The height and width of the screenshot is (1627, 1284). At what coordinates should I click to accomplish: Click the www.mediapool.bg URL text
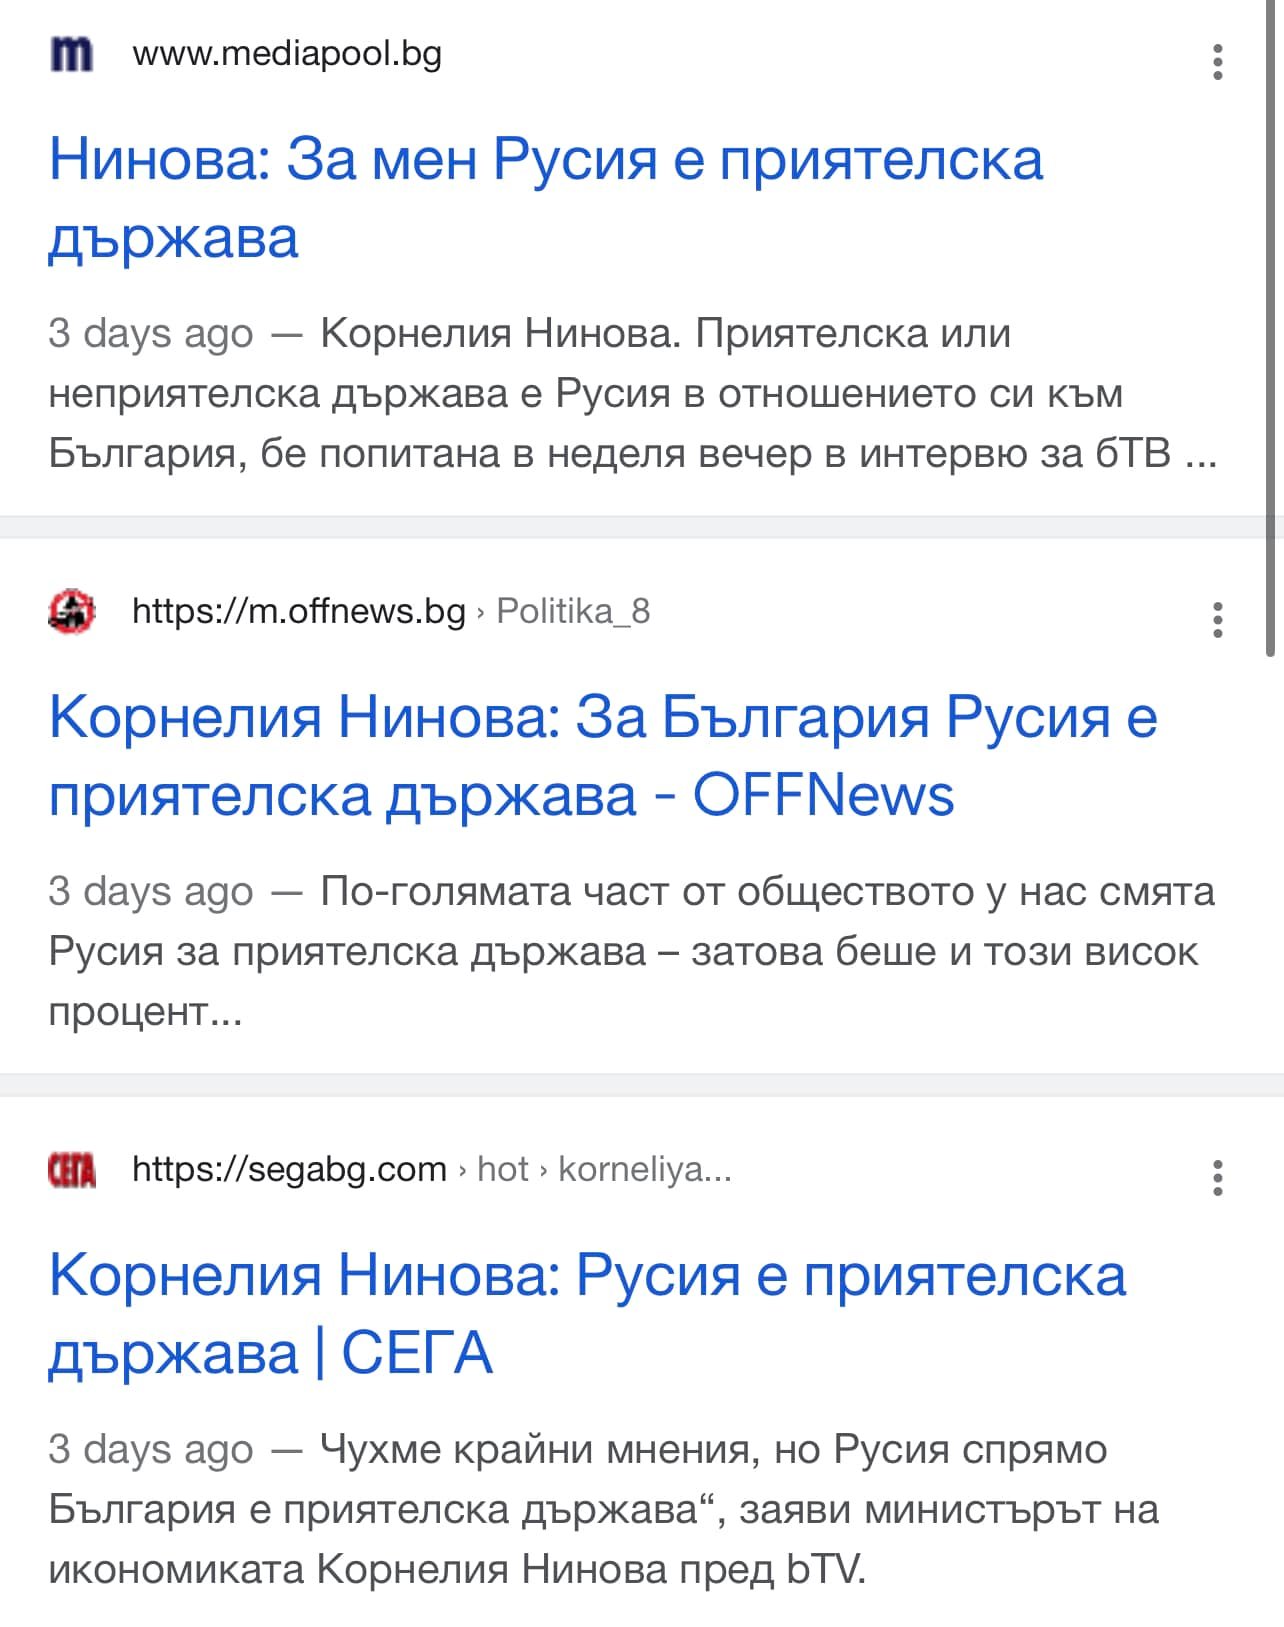287,54
